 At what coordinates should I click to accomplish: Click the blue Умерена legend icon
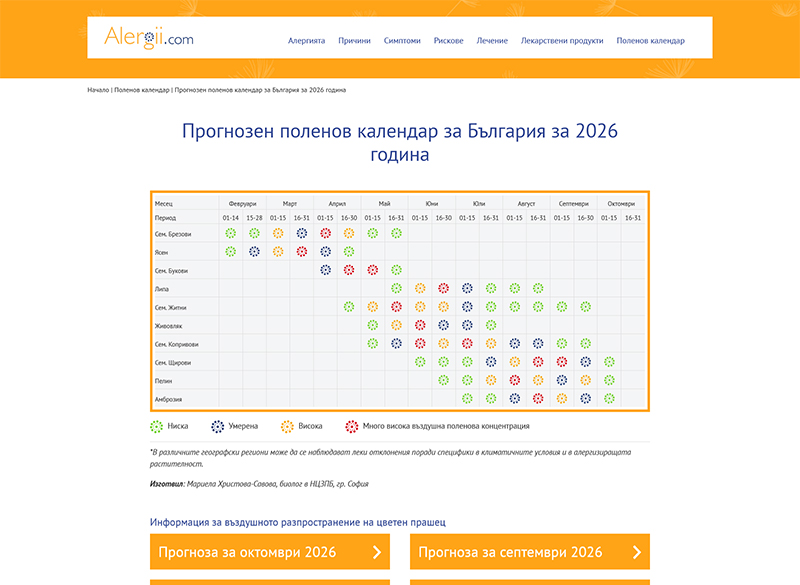[x=217, y=426]
